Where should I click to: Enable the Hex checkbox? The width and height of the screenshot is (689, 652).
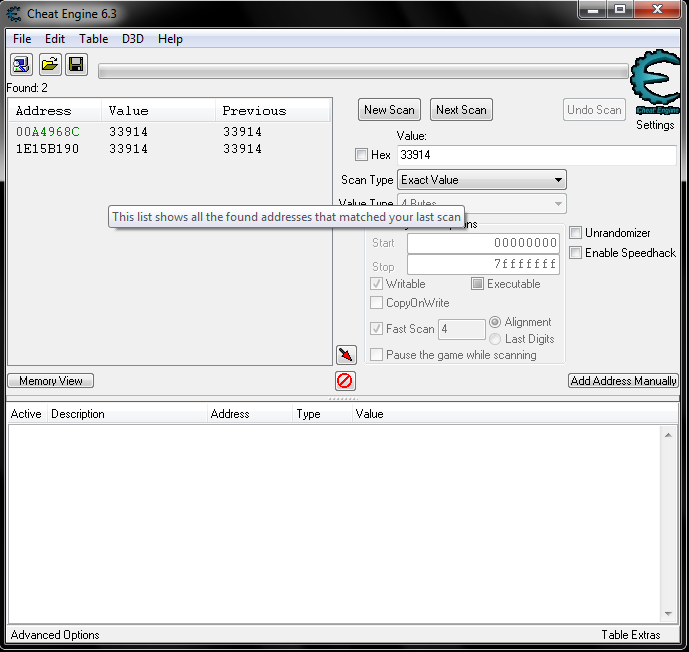click(x=362, y=155)
